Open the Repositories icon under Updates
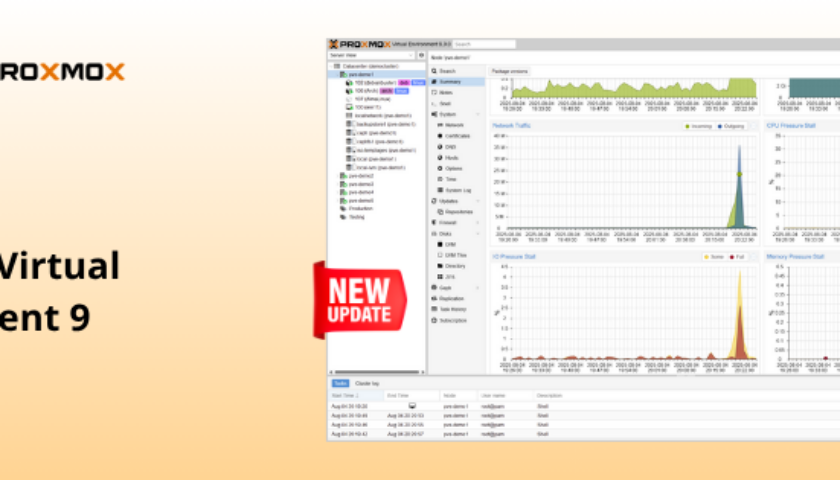Image resolution: width=840 pixels, height=480 pixels. point(440,212)
